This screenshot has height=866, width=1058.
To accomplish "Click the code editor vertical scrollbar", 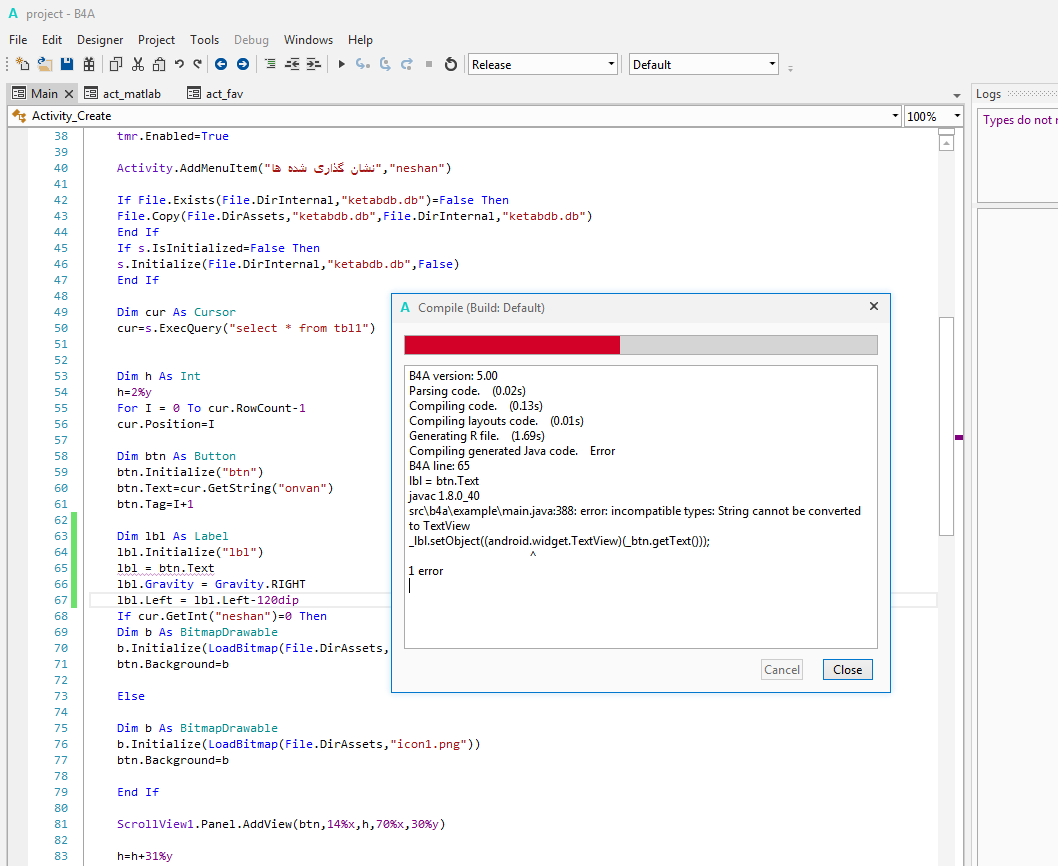I will tap(946, 425).
